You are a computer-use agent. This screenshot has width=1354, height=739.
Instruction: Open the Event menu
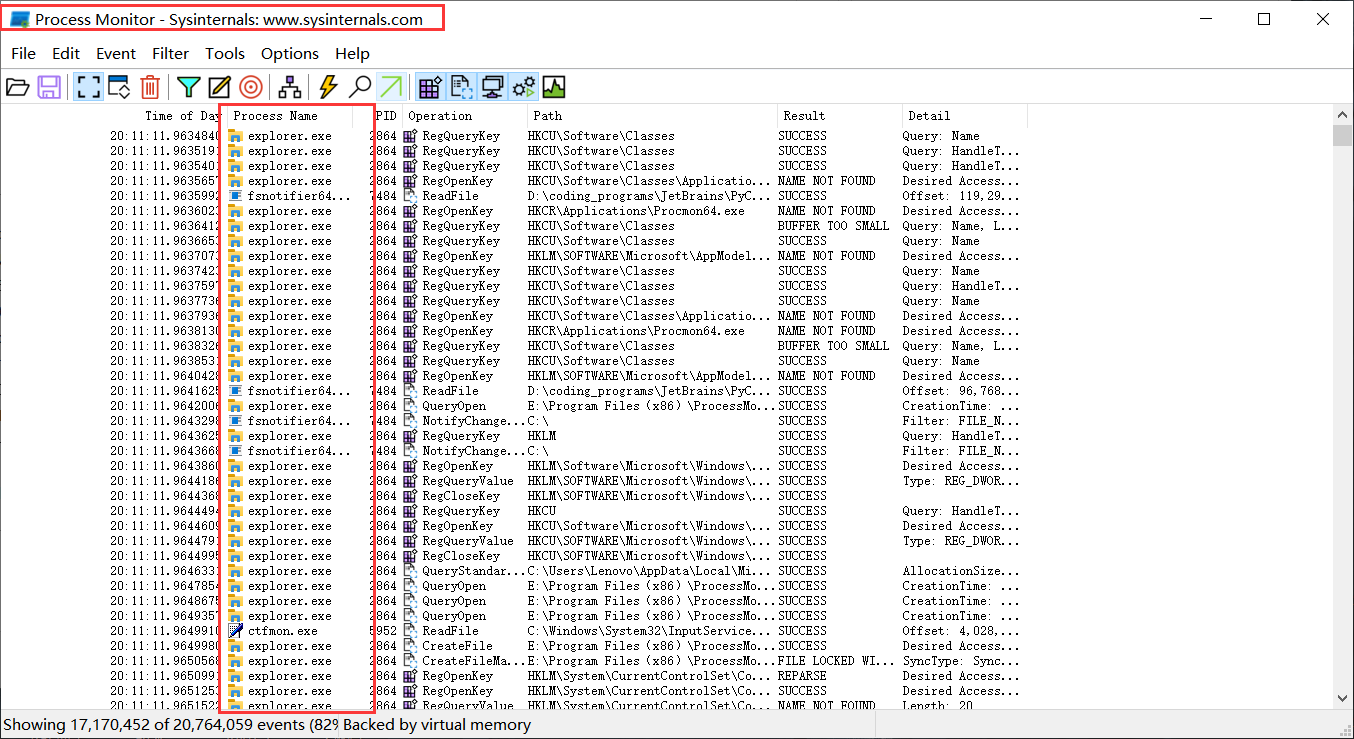coord(116,54)
